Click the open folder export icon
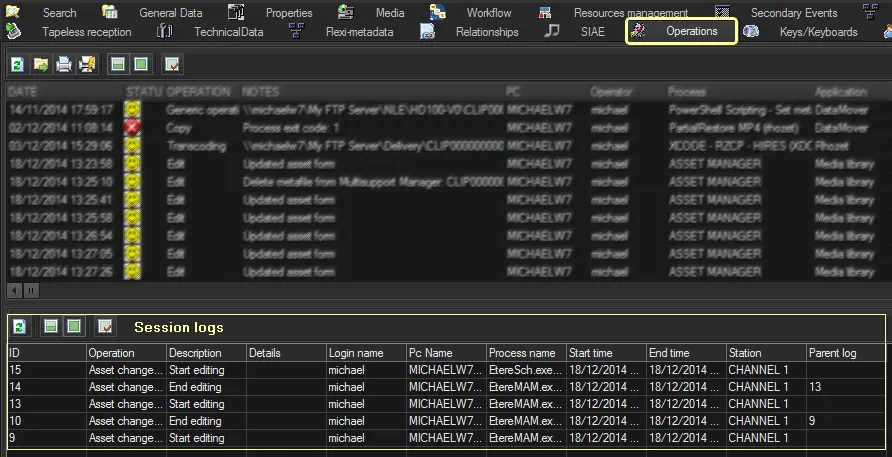892x457 pixels. 41,65
